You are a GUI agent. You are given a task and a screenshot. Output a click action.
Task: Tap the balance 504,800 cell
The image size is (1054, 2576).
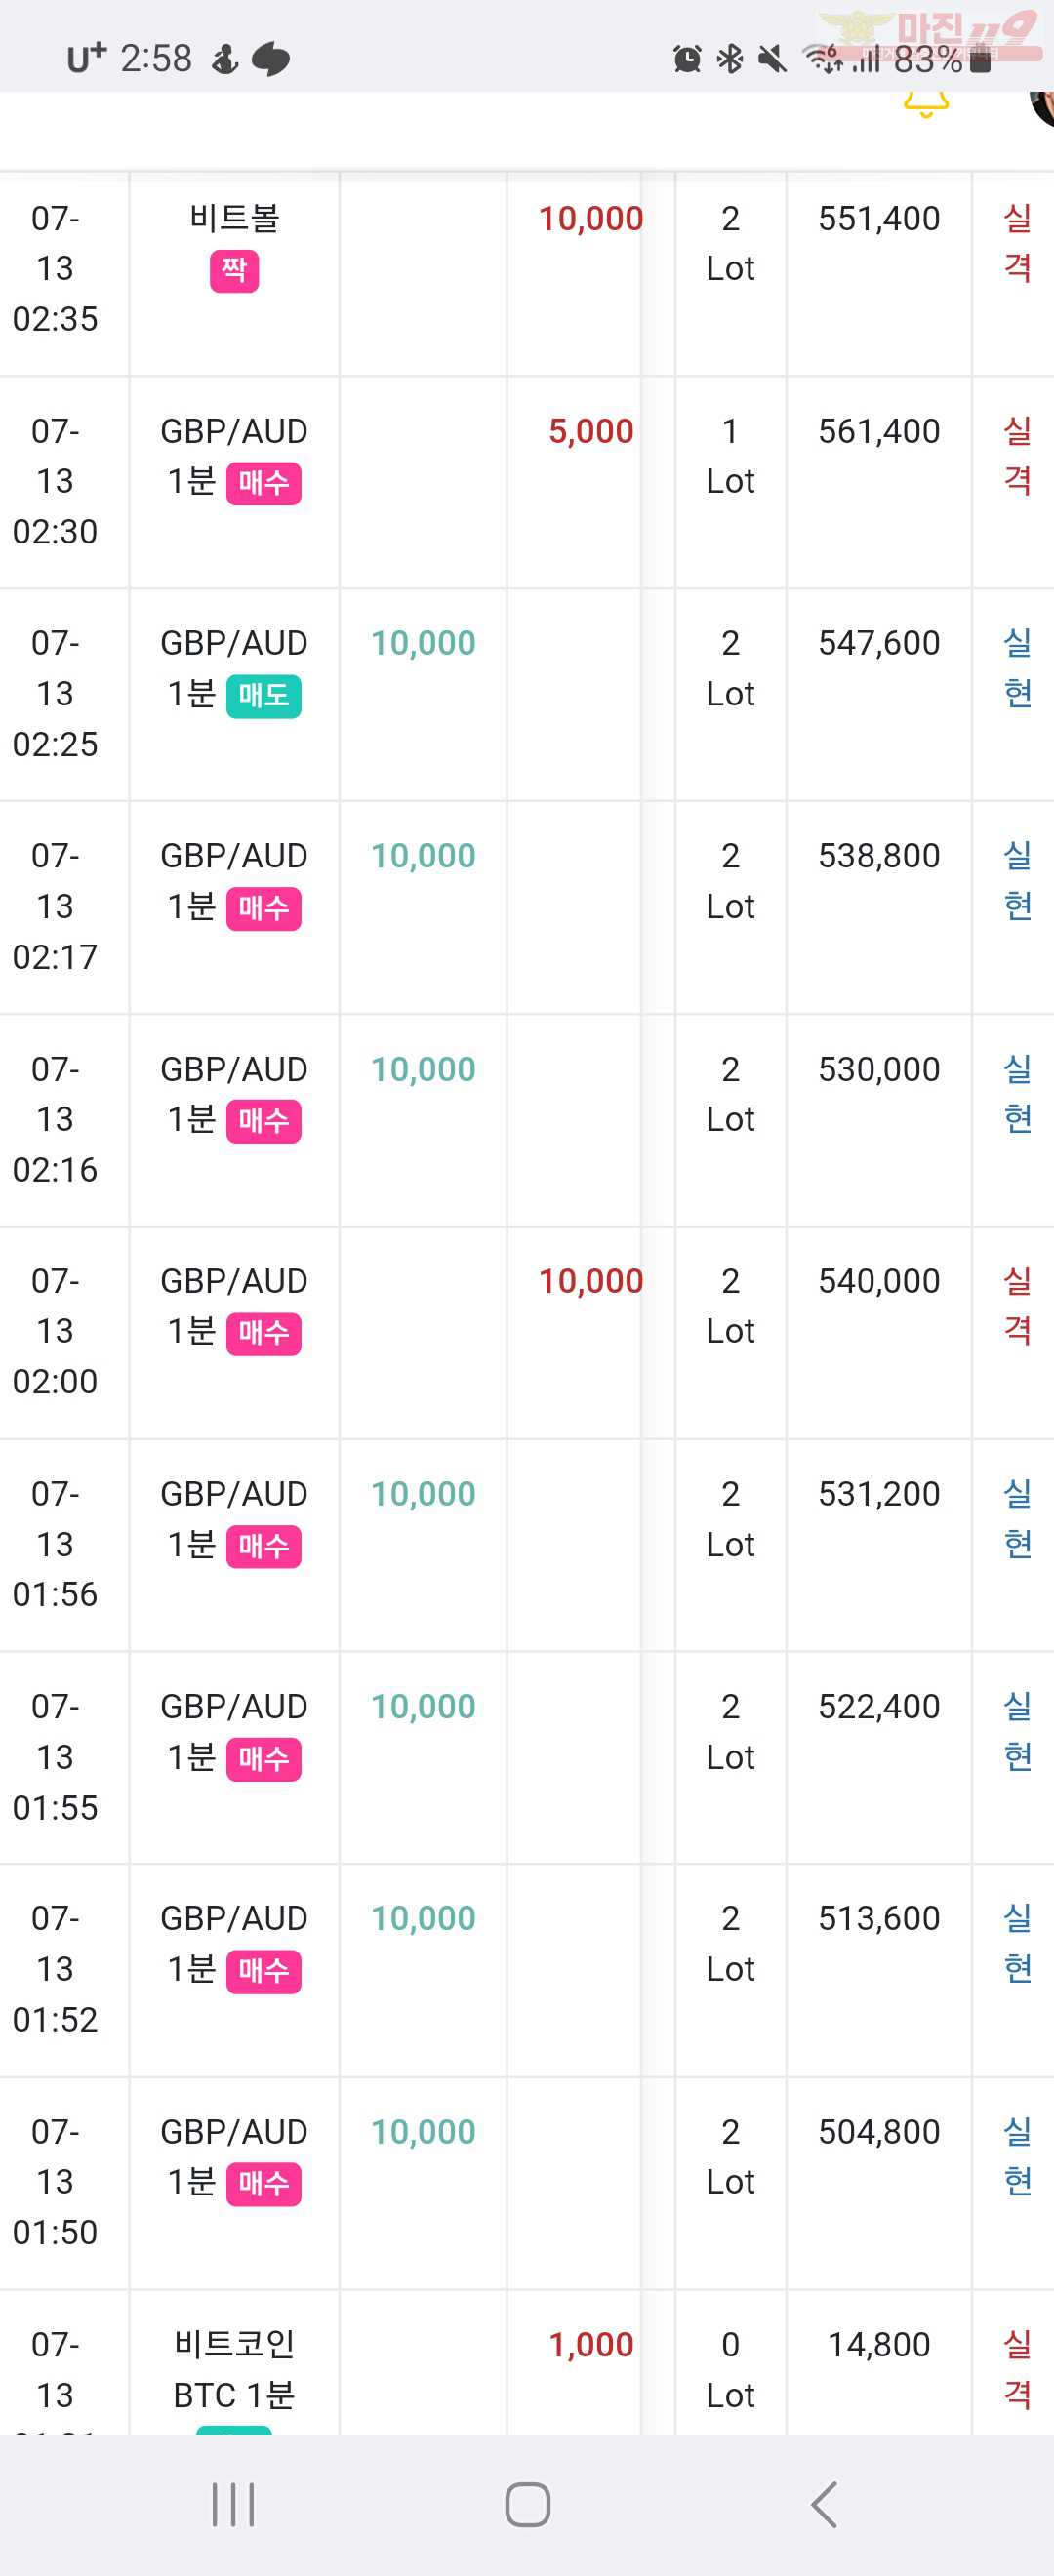pyautogui.click(x=879, y=2131)
